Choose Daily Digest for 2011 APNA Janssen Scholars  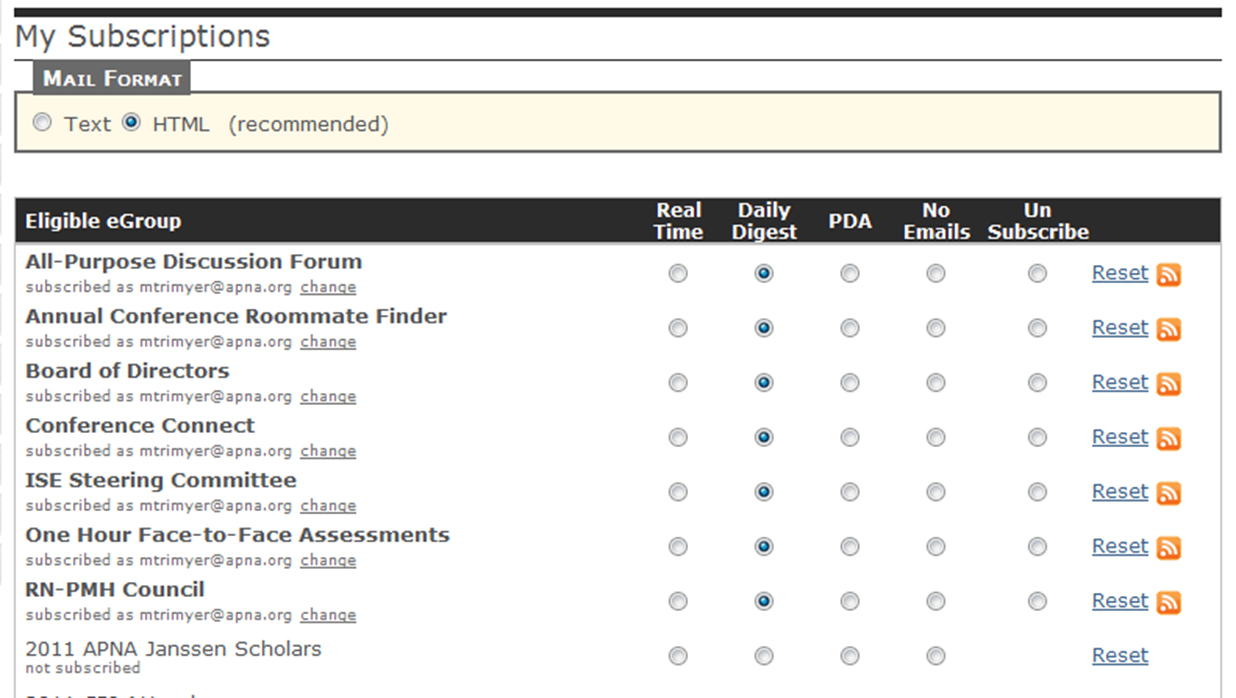(764, 656)
